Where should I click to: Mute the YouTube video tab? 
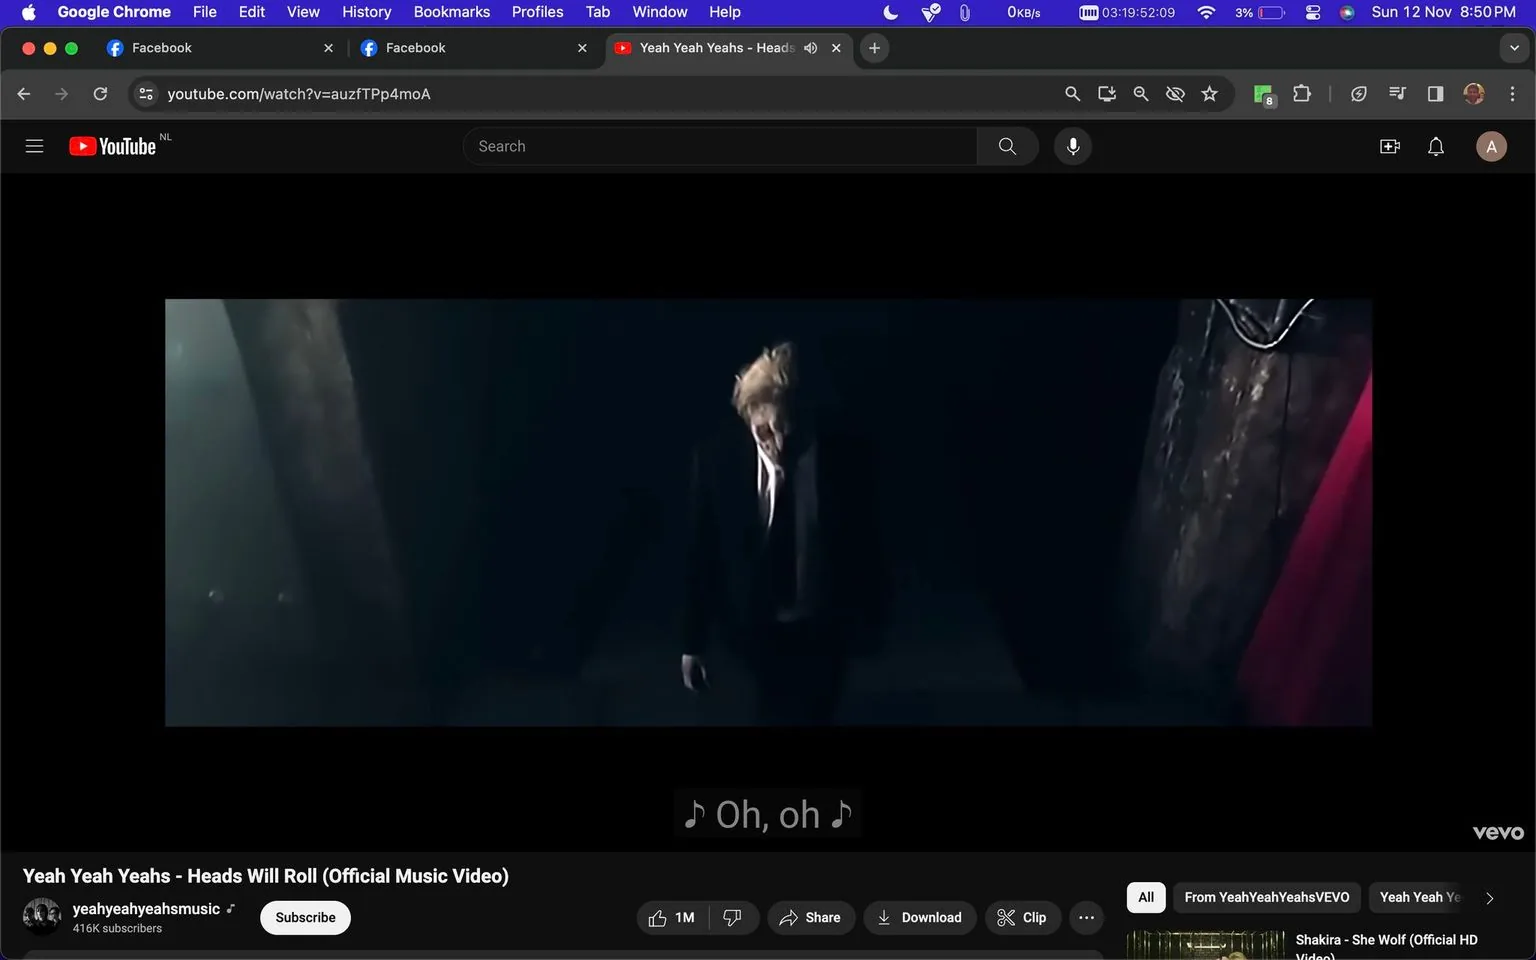810,47
